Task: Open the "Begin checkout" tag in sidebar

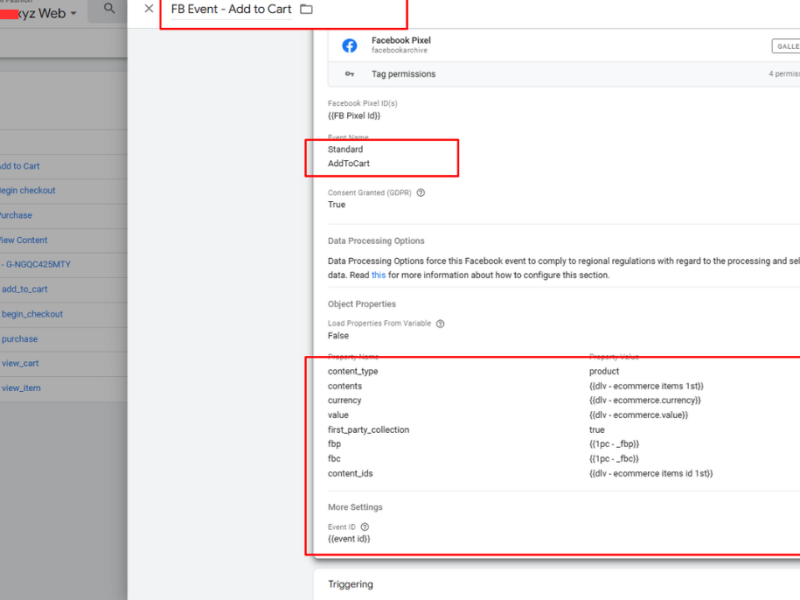Action: click(x=28, y=190)
